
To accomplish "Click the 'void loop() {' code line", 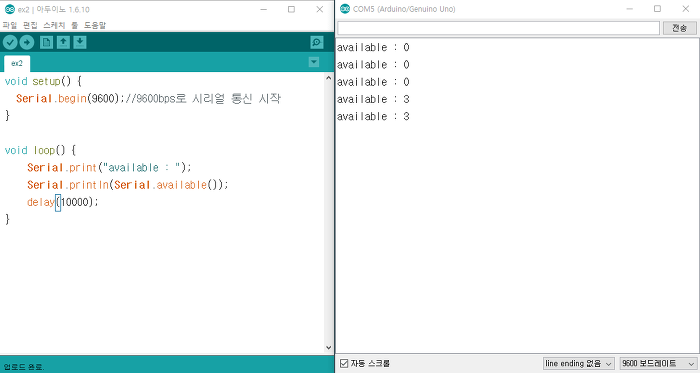I will coord(40,150).
